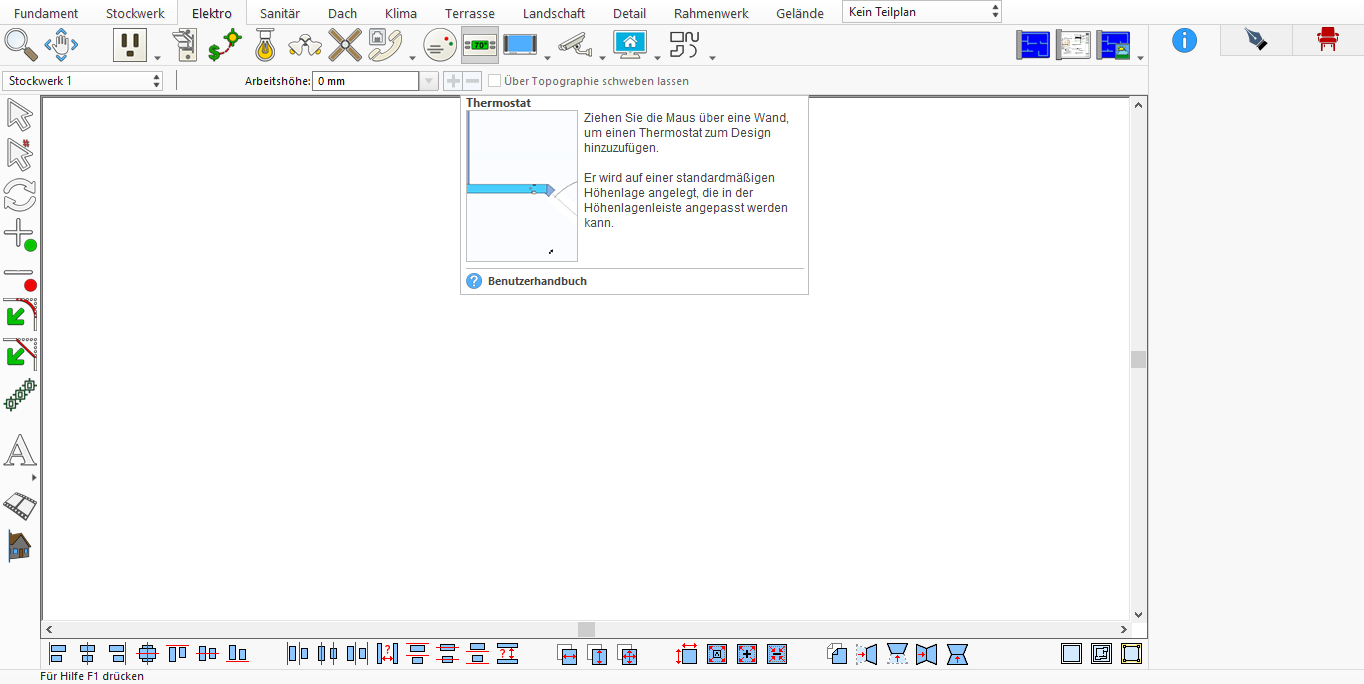Click the vertical scrollbar thumb
This screenshot has width=1364, height=684.
1138,359
